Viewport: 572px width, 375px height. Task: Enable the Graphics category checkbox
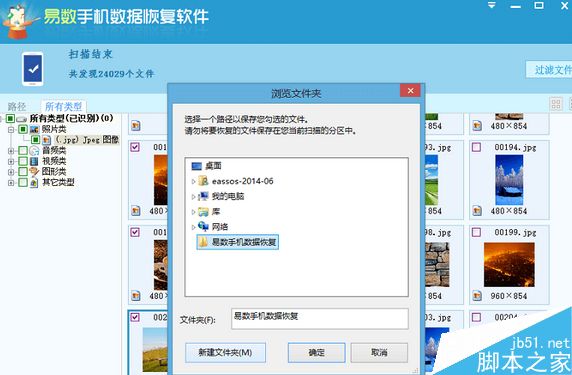pyautogui.click(x=23, y=171)
